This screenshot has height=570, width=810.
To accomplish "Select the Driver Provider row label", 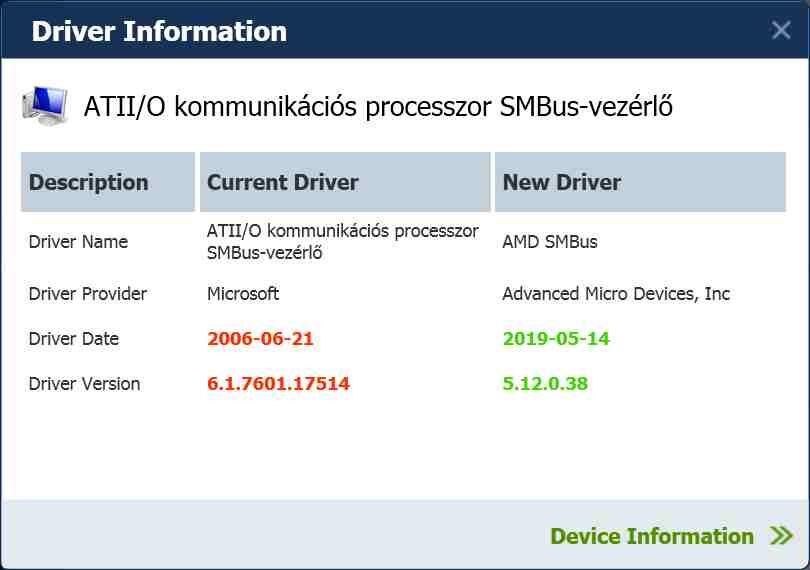I will pos(88,294).
